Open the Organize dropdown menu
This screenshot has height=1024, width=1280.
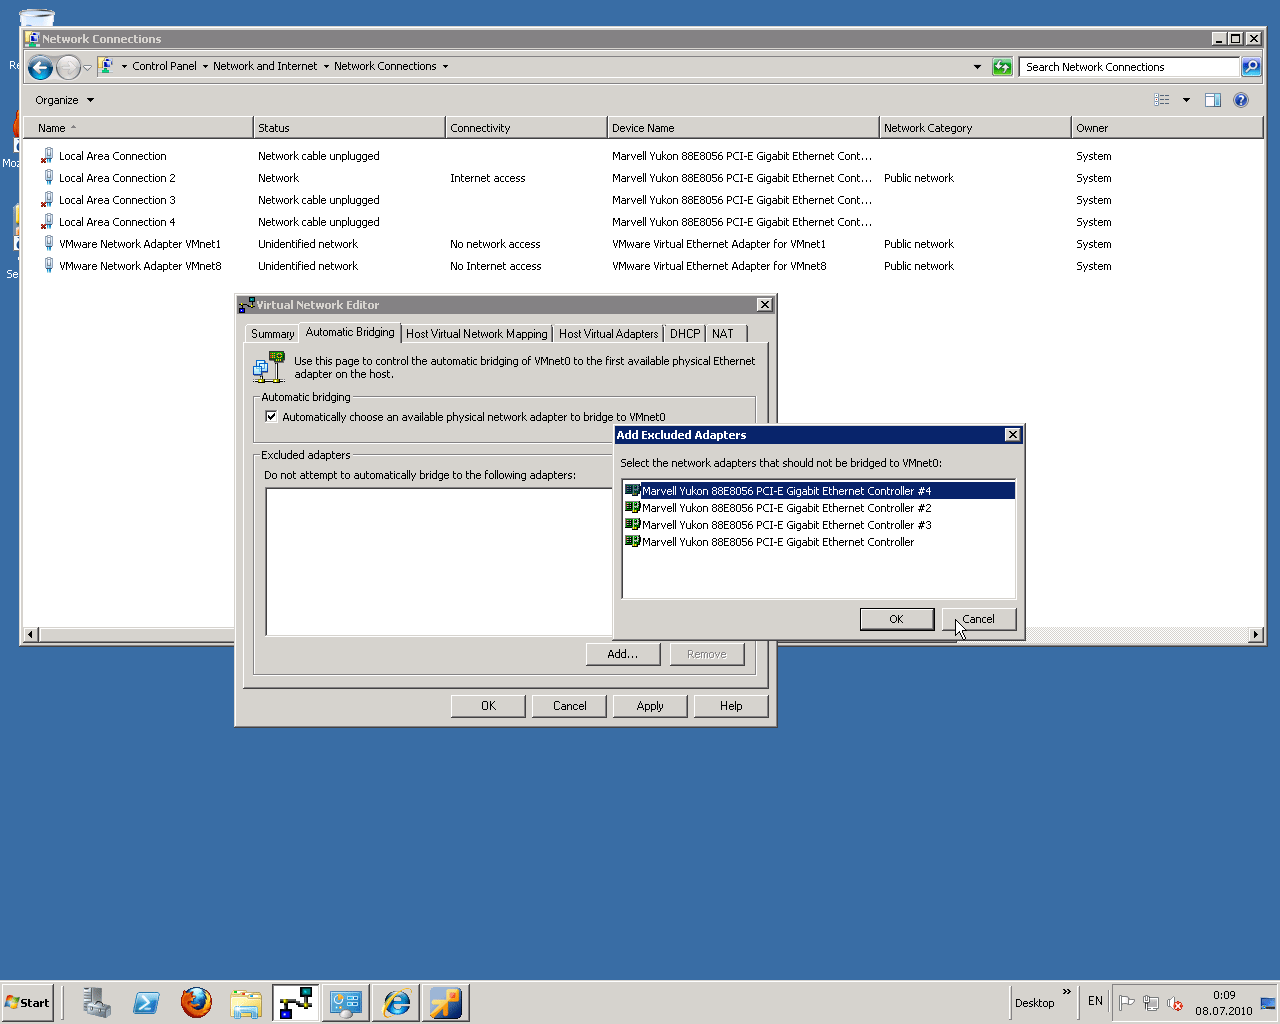tap(64, 100)
